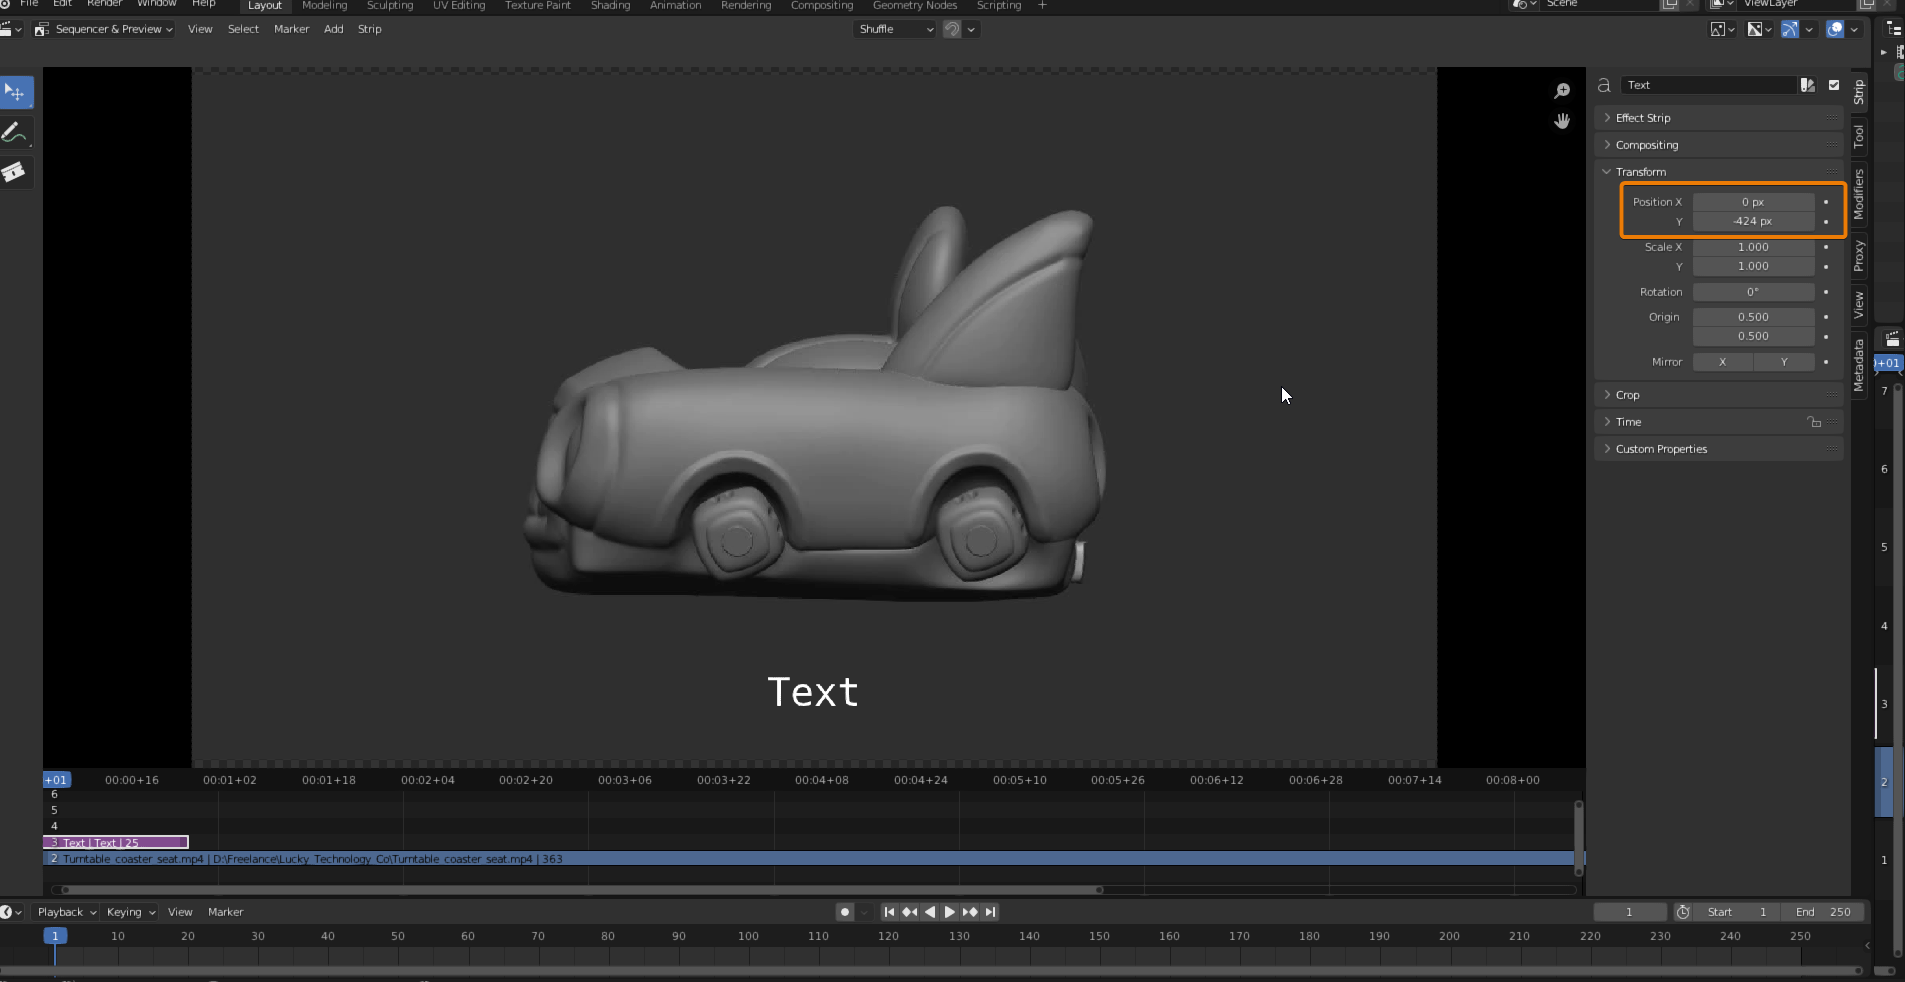This screenshot has height=982, width=1905.
Task: Toggle the Text strip mute checkbox
Action: click(x=1834, y=85)
